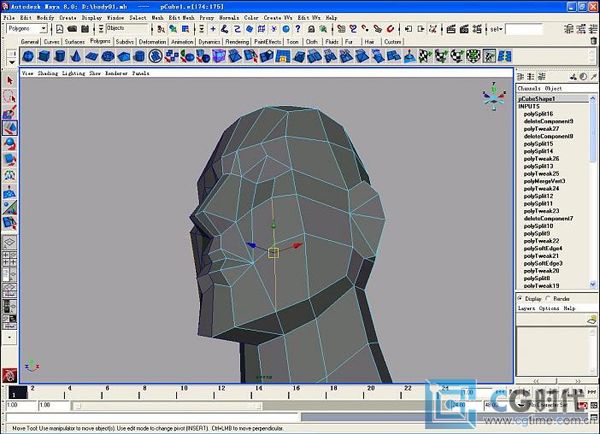The height and width of the screenshot is (434, 600).
Task: Open the shelf menu arrow button
Action: click(12, 62)
